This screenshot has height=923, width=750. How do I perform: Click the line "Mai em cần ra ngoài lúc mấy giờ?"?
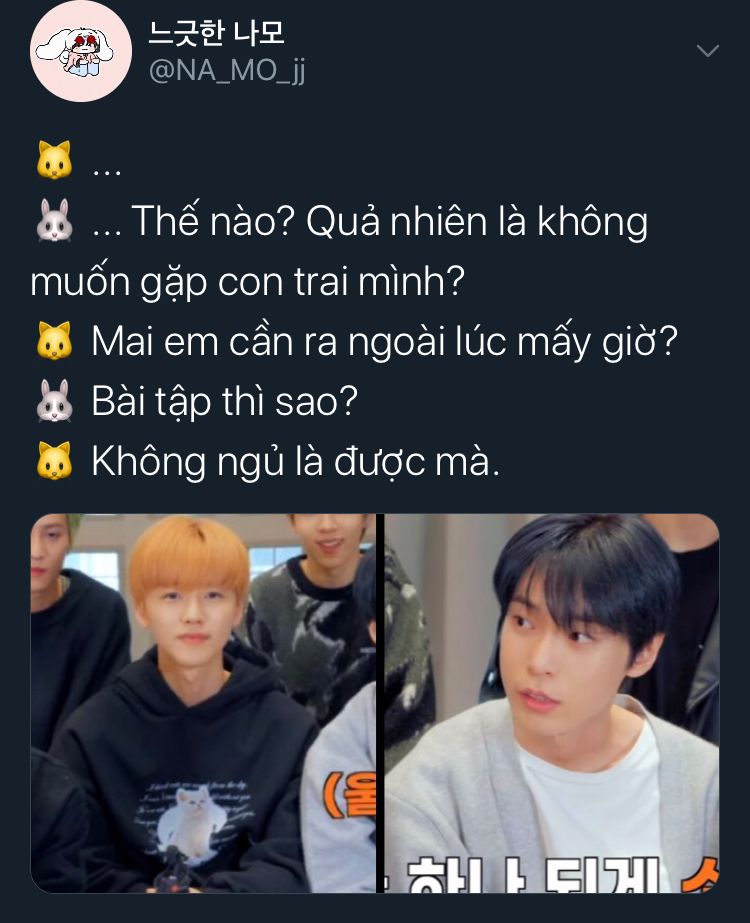pos(384,342)
